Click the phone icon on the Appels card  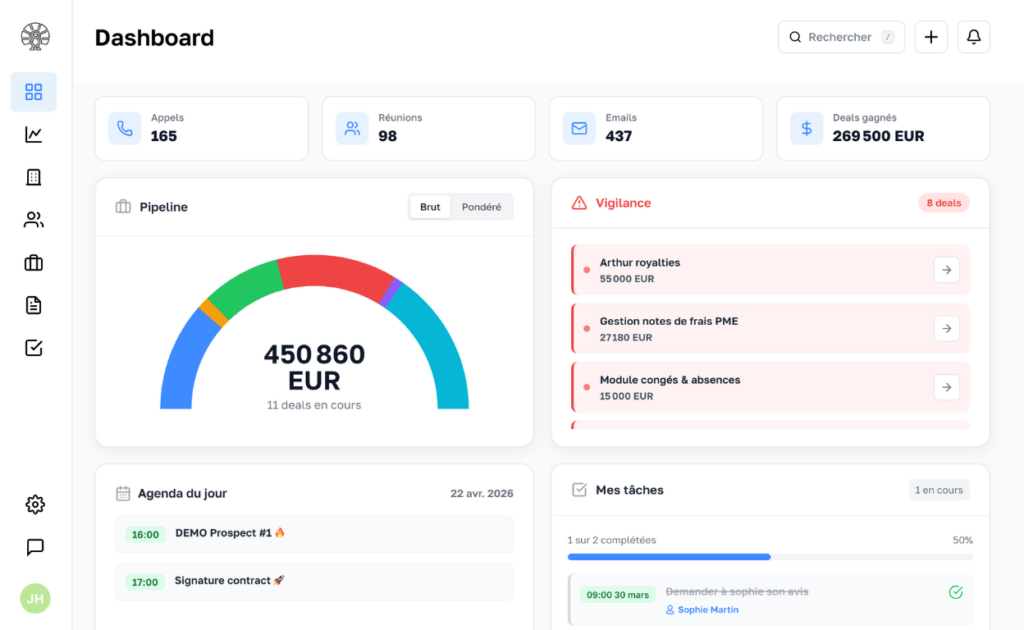[124, 128]
